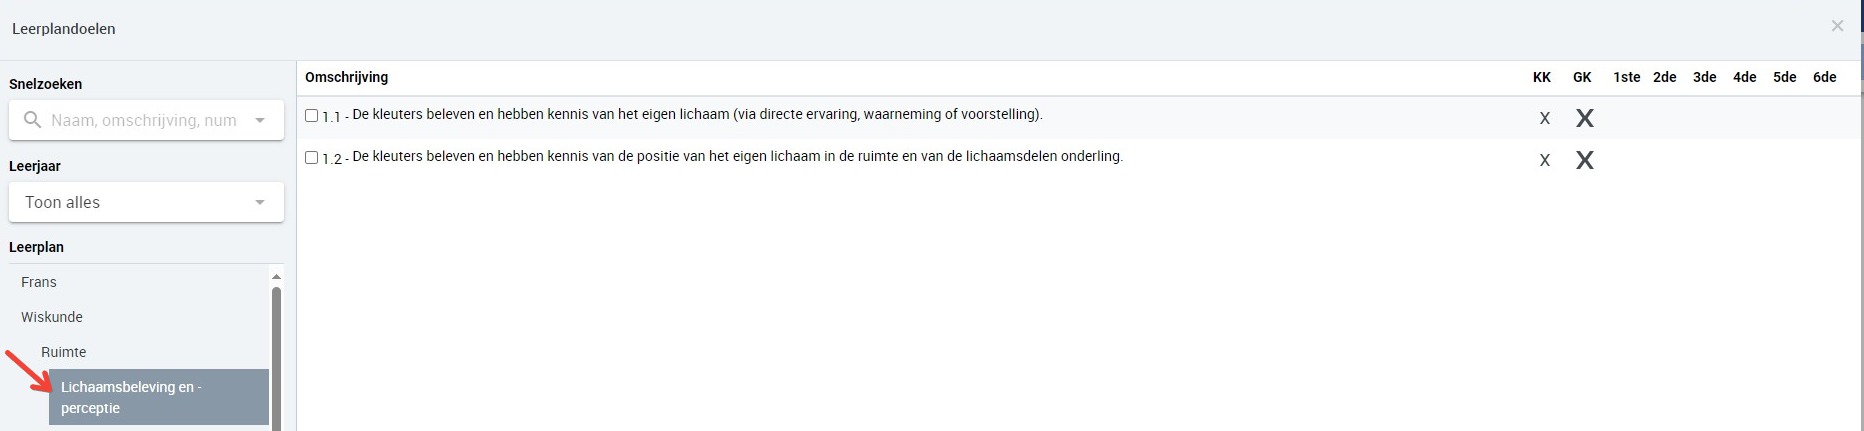This screenshot has width=1864, height=431.
Task: Open the Snelzoeken dropdown arrow
Action: (x=260, y=120)
